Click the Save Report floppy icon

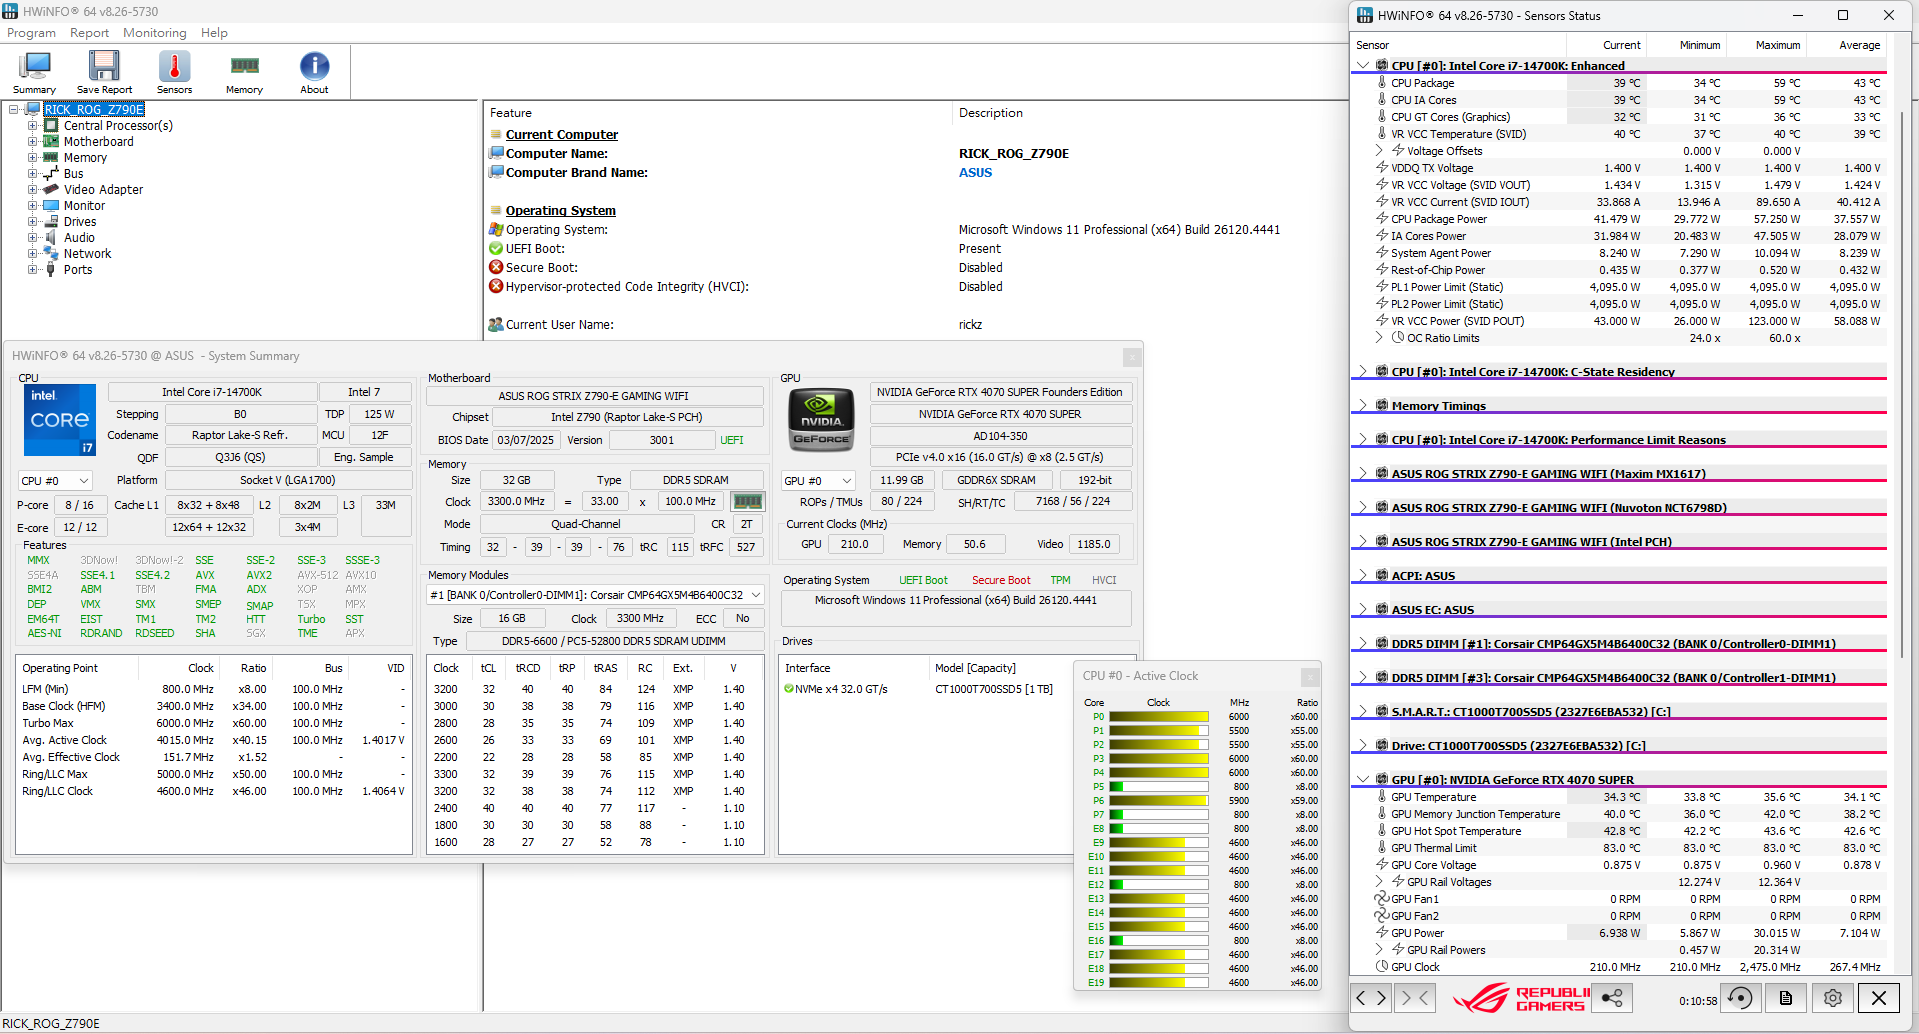(x=104, y=72)
